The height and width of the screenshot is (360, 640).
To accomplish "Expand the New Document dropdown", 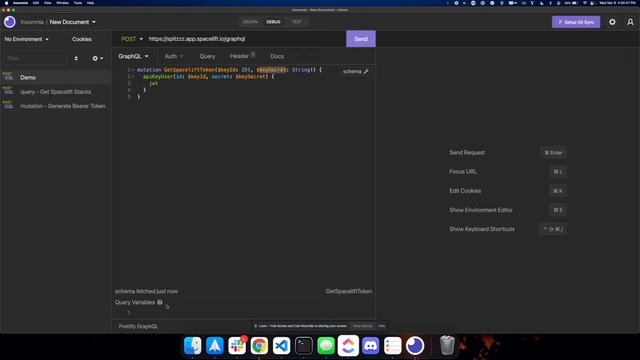I will (x=73, y=22).
